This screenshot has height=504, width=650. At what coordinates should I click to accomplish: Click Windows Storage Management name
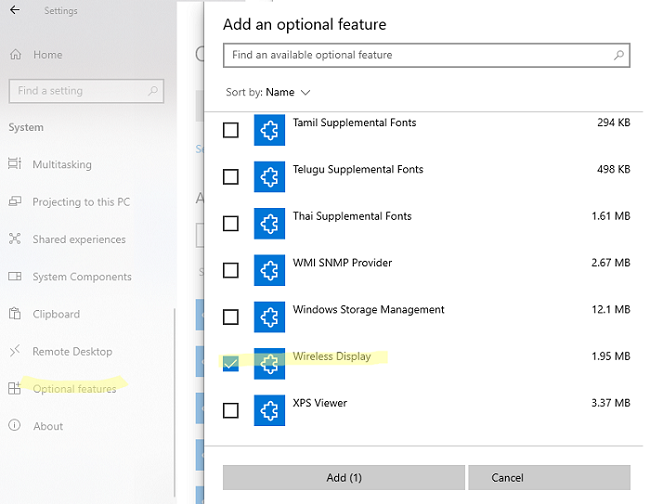point(368,310)
